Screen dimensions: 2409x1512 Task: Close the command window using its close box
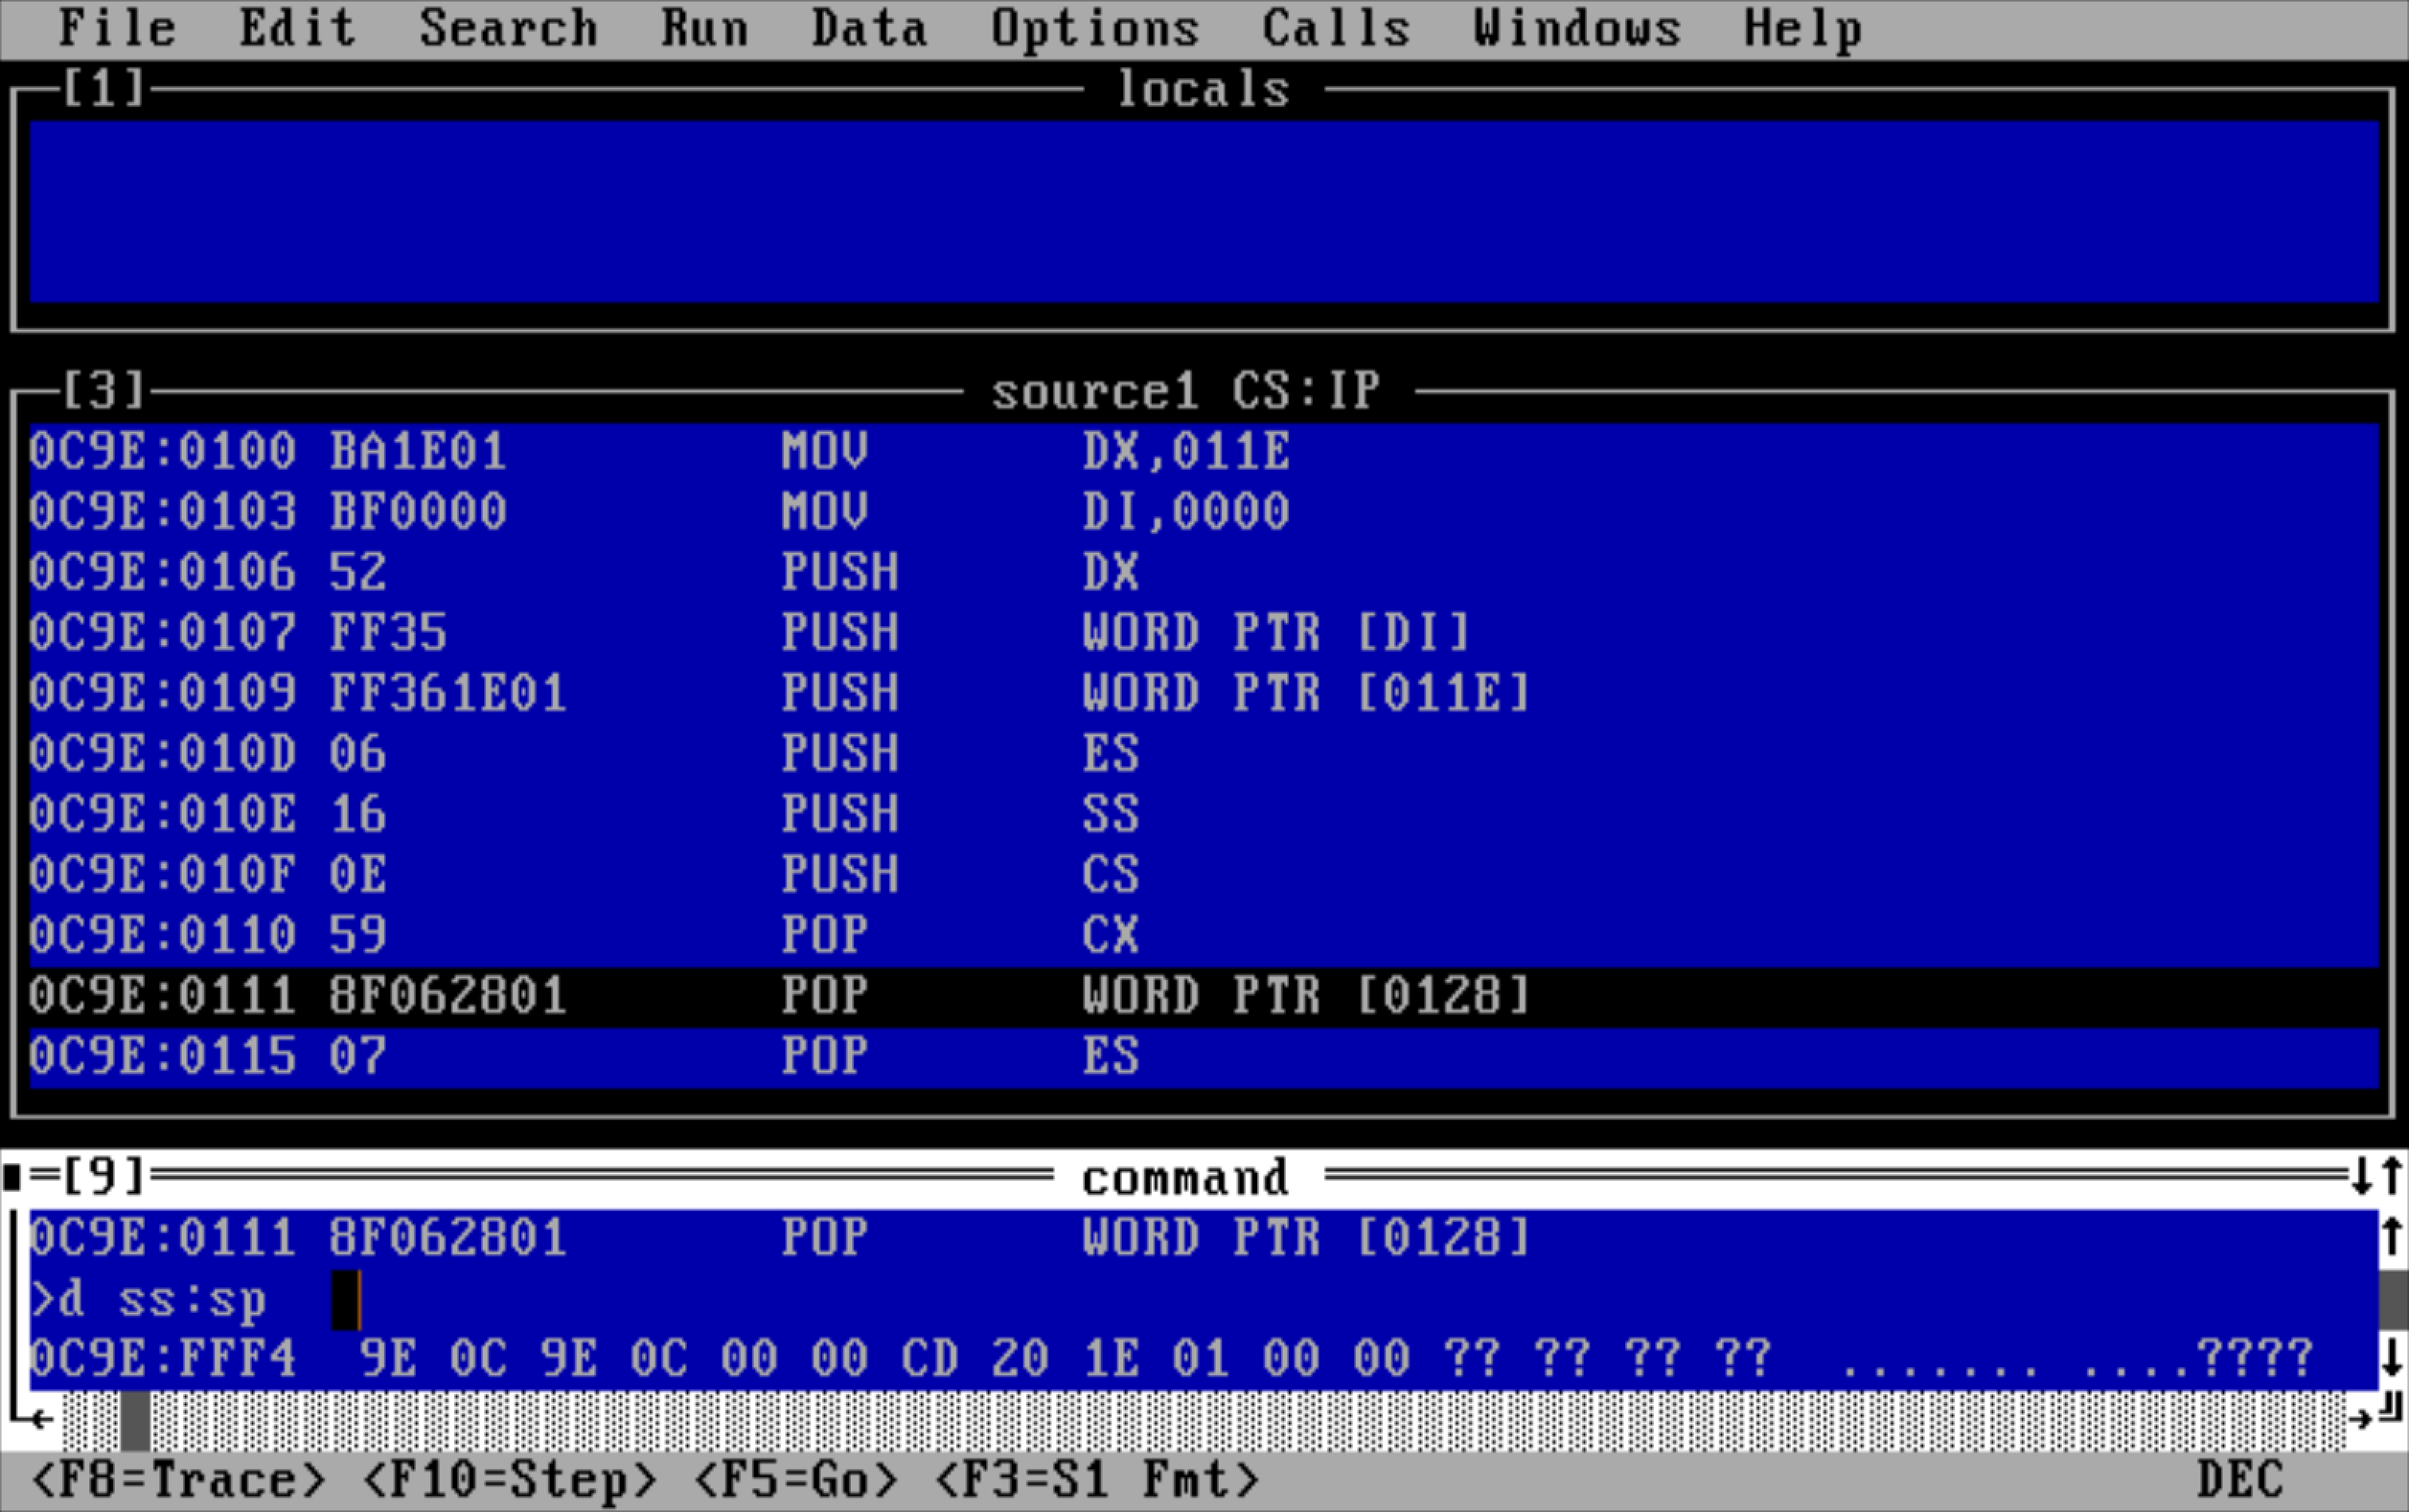coord(12,1177)
